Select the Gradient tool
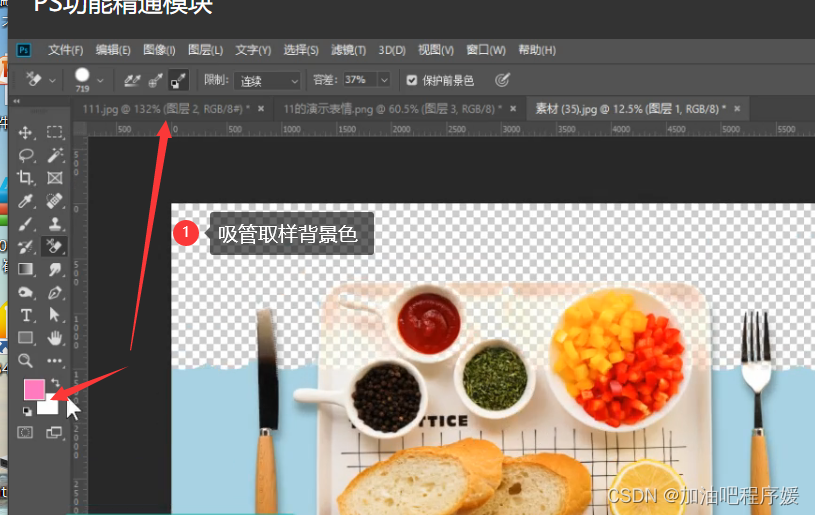The width and height of the screenshot is (815, 515). [x=25, y=269]
